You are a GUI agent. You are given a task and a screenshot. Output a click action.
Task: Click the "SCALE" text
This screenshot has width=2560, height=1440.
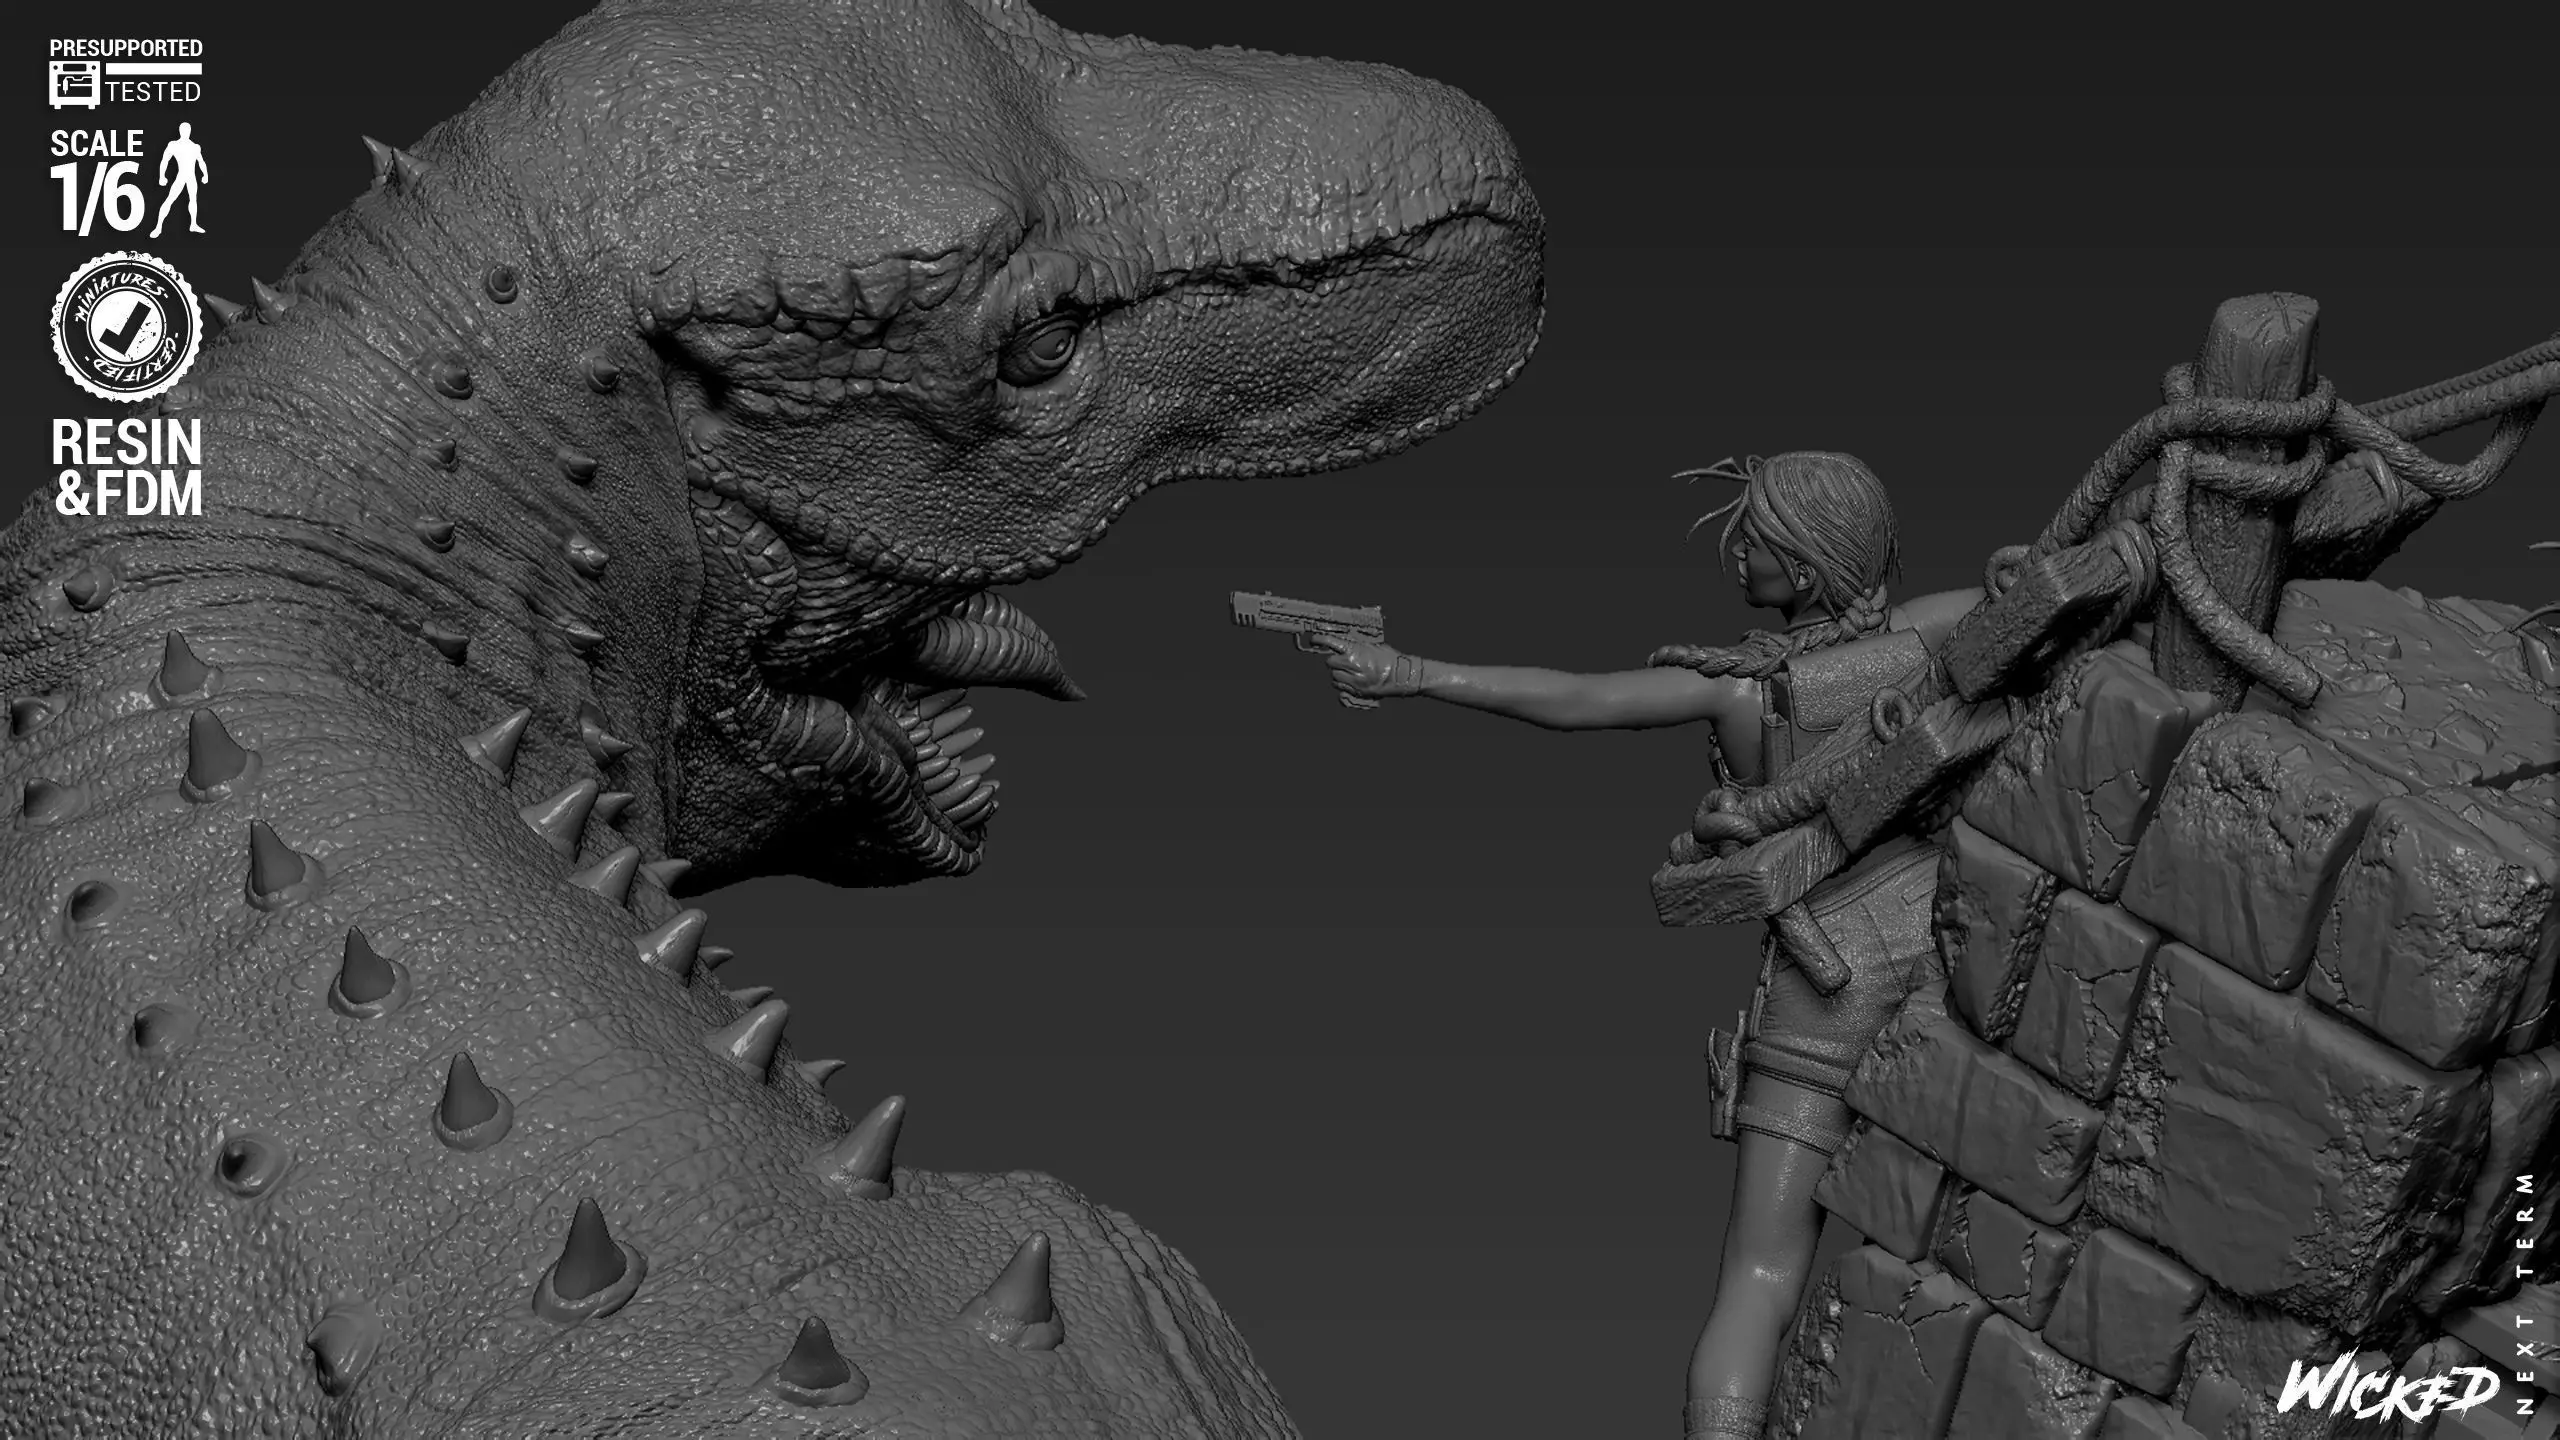pos(97,144)
